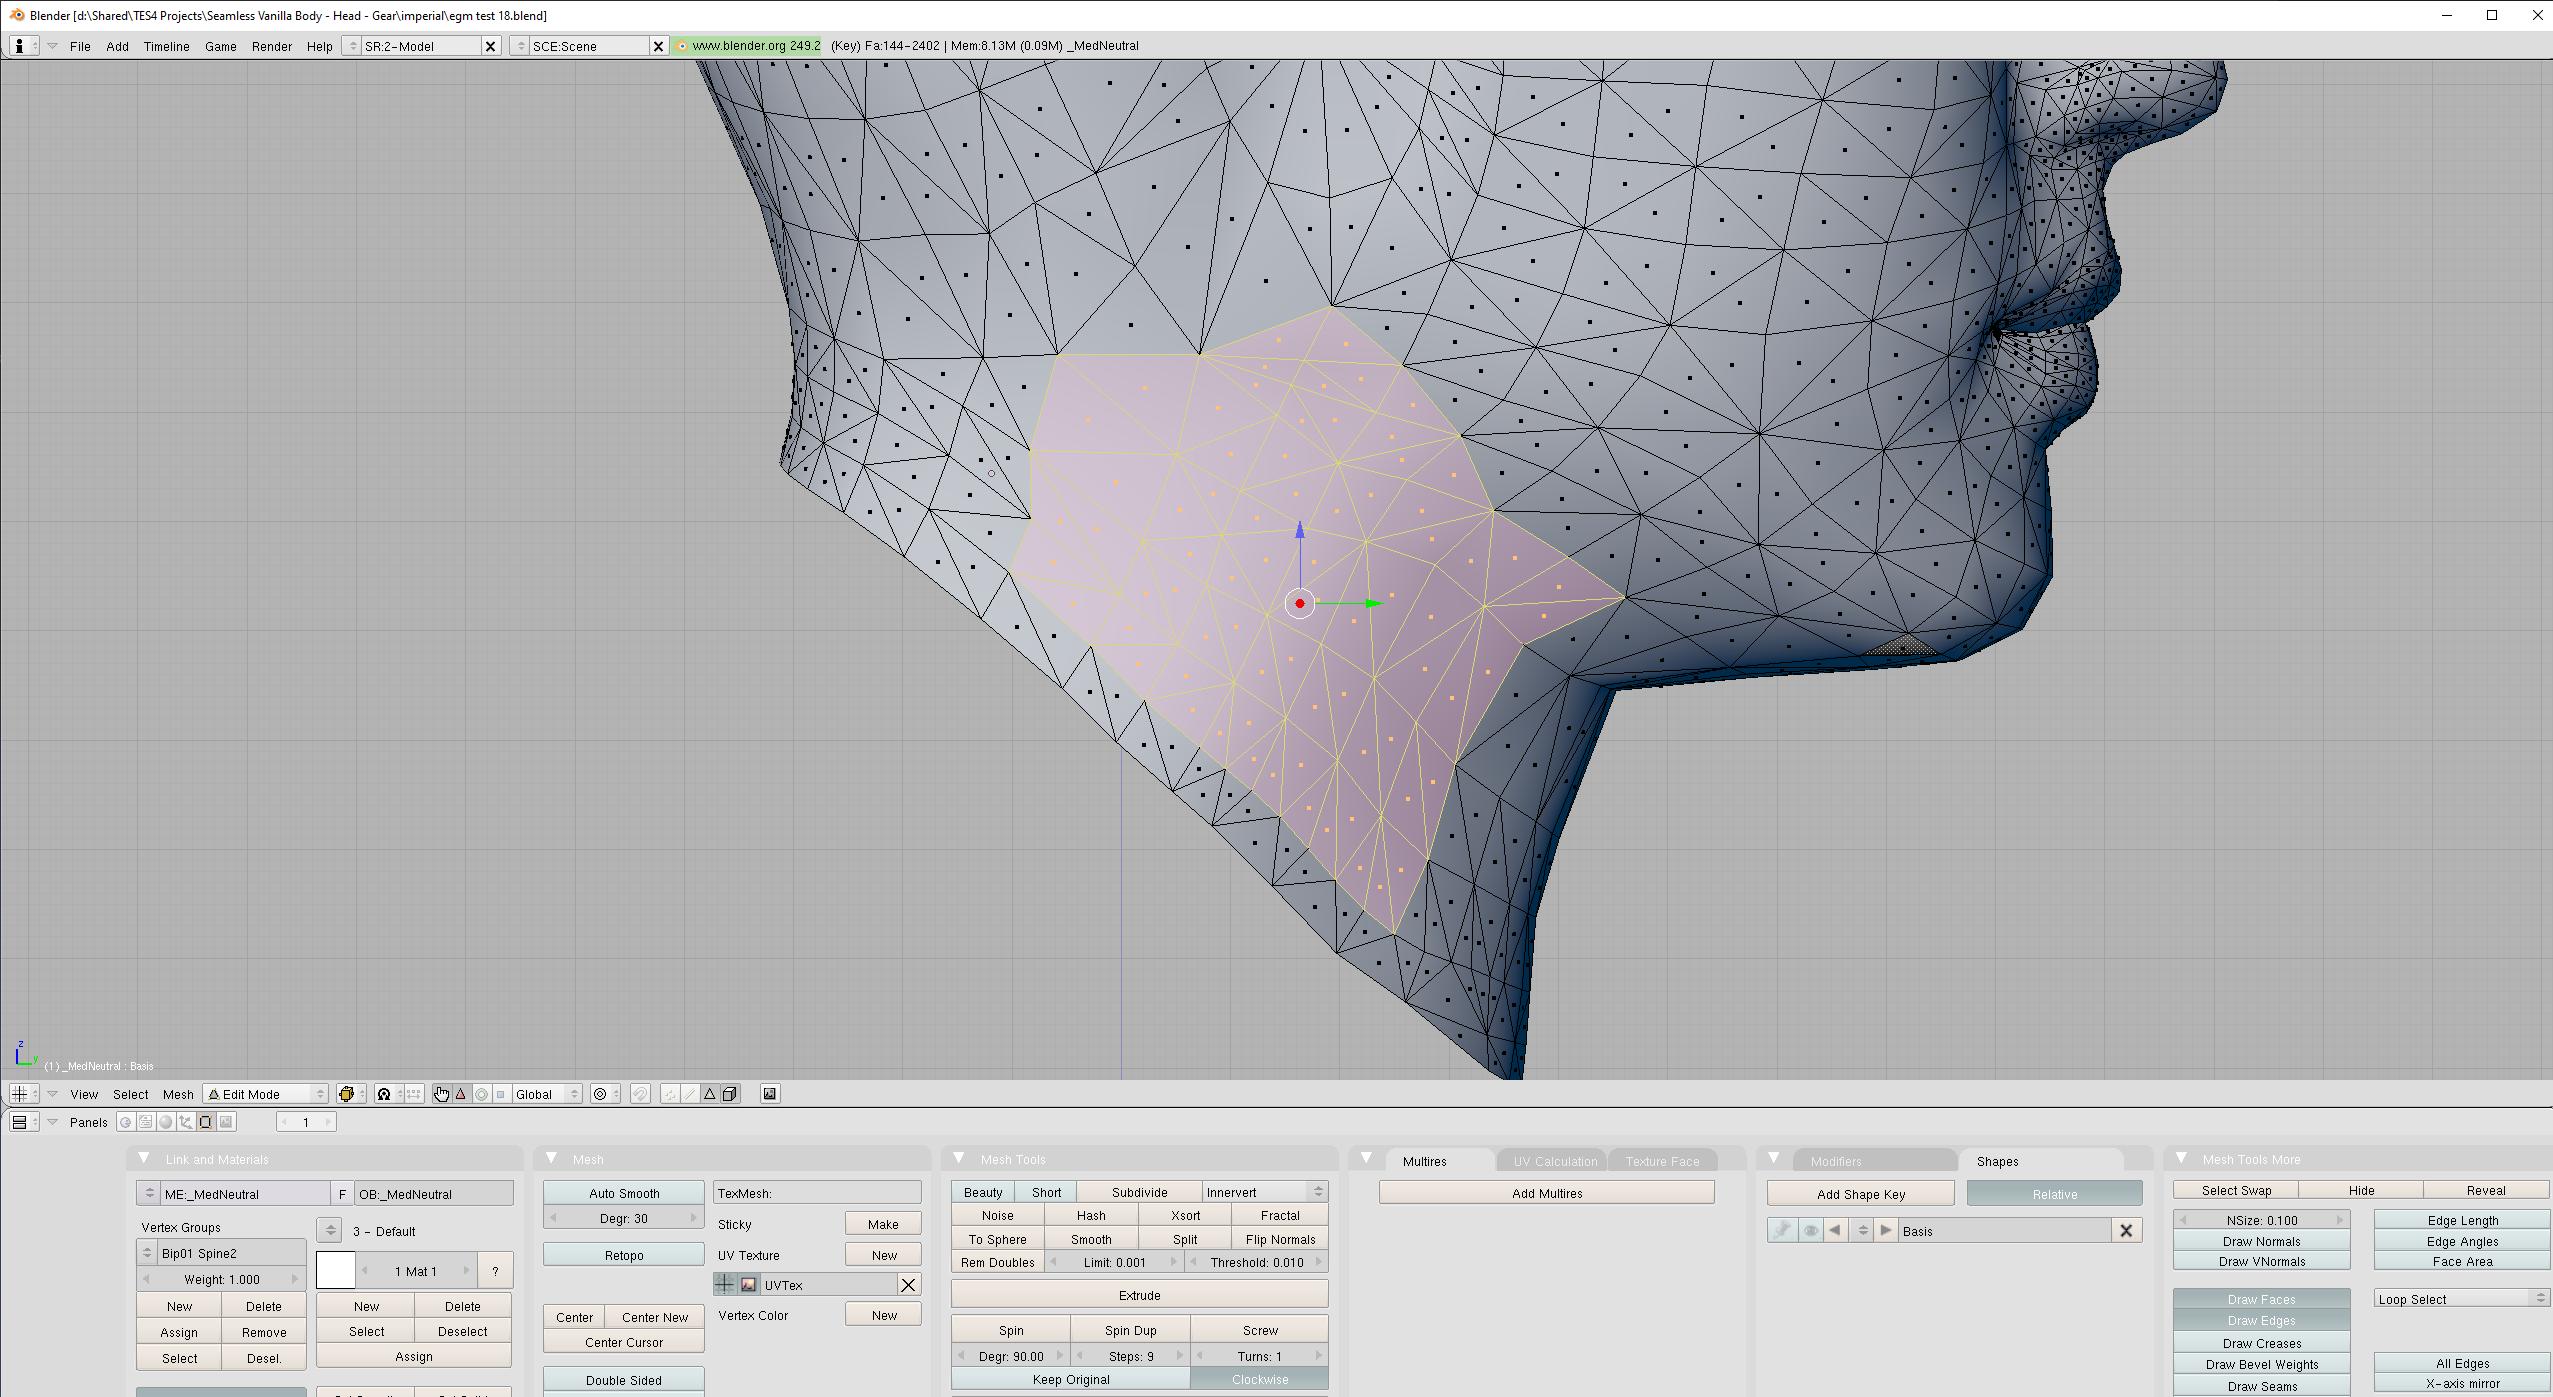This screenshot has height=1397, width=2553.
Task: Open the Editing context panel icon
Action: point(206,1122)
